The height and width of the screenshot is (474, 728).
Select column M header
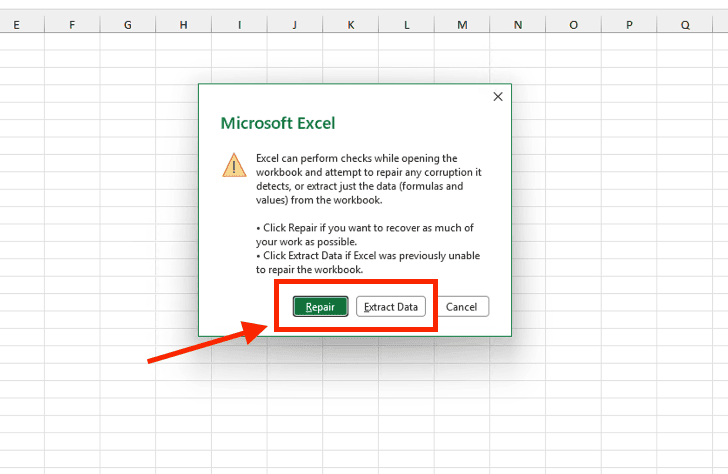click(x=462, y=25)
